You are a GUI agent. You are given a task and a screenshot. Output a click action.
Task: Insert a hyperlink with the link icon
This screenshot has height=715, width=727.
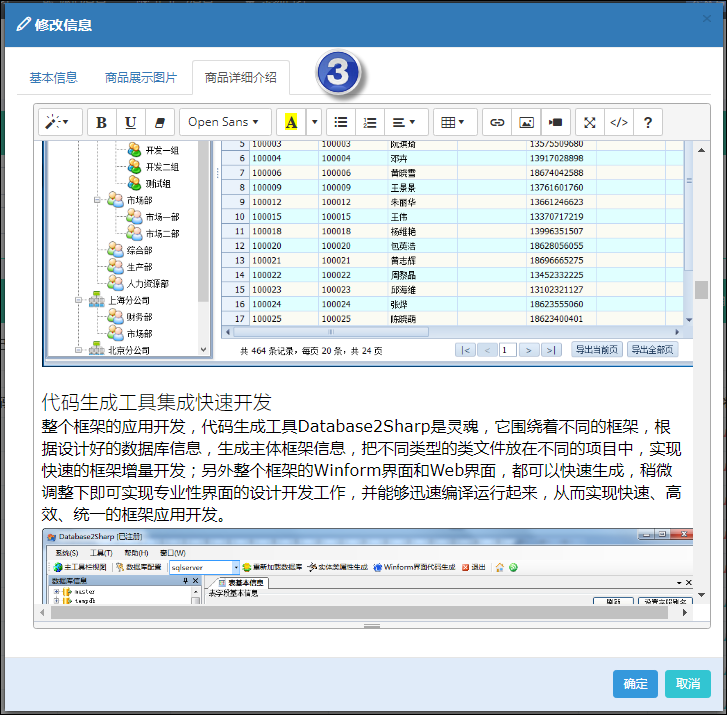coord(497,122)
